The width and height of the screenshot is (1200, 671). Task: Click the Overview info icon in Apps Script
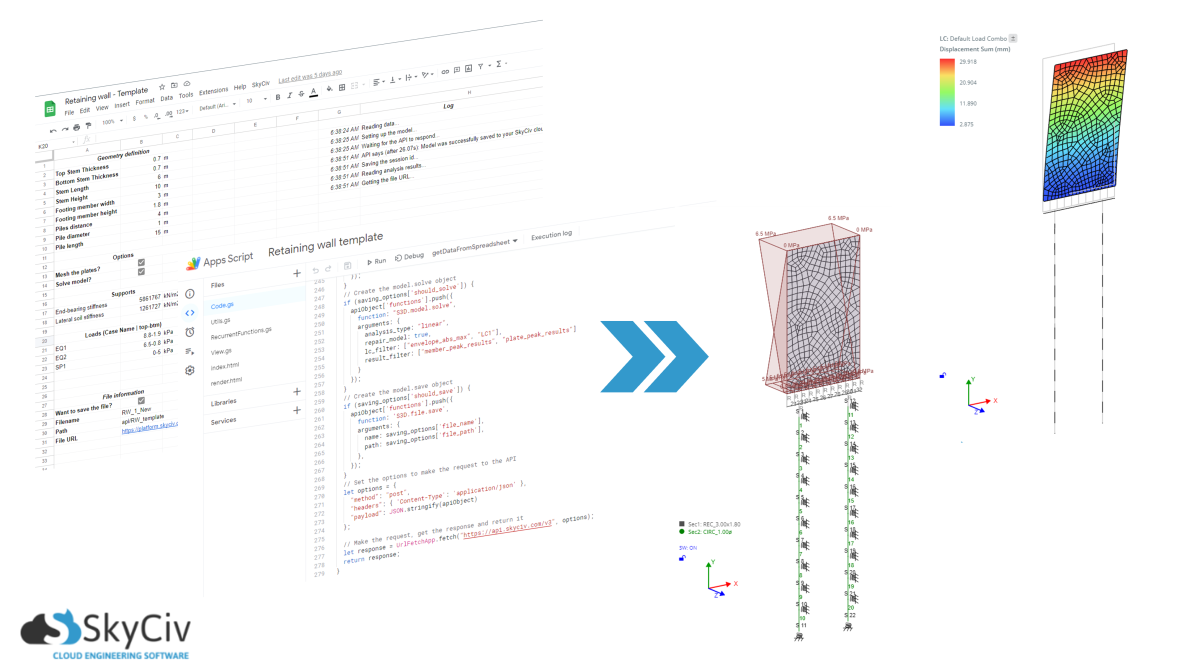pyautogui.click(x=188, y=292)
